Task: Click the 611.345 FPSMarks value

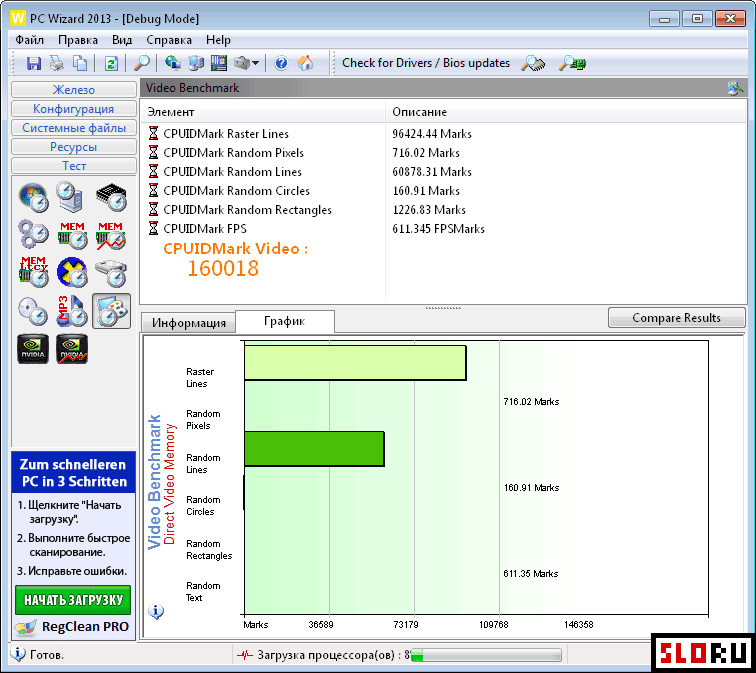Action: tap(438, 229)
